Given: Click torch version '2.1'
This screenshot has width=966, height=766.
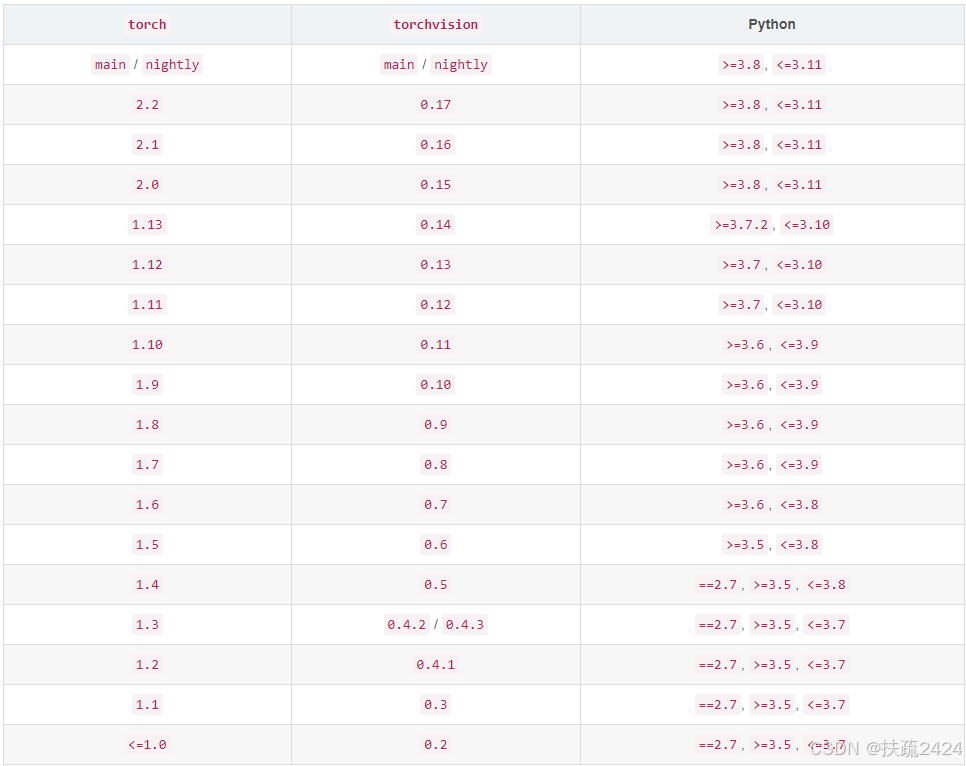Looking at the screenshot, I should 147,145.
